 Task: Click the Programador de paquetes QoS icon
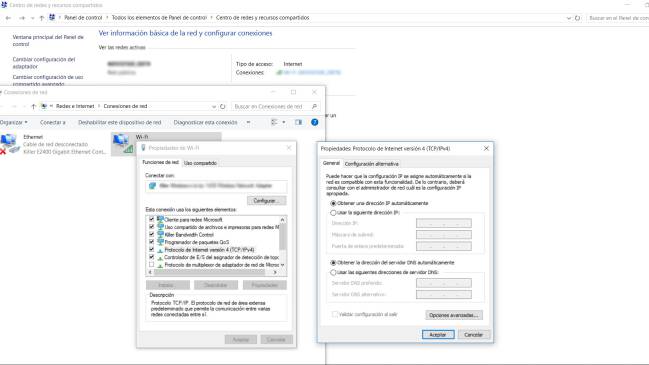coord(160,242)
